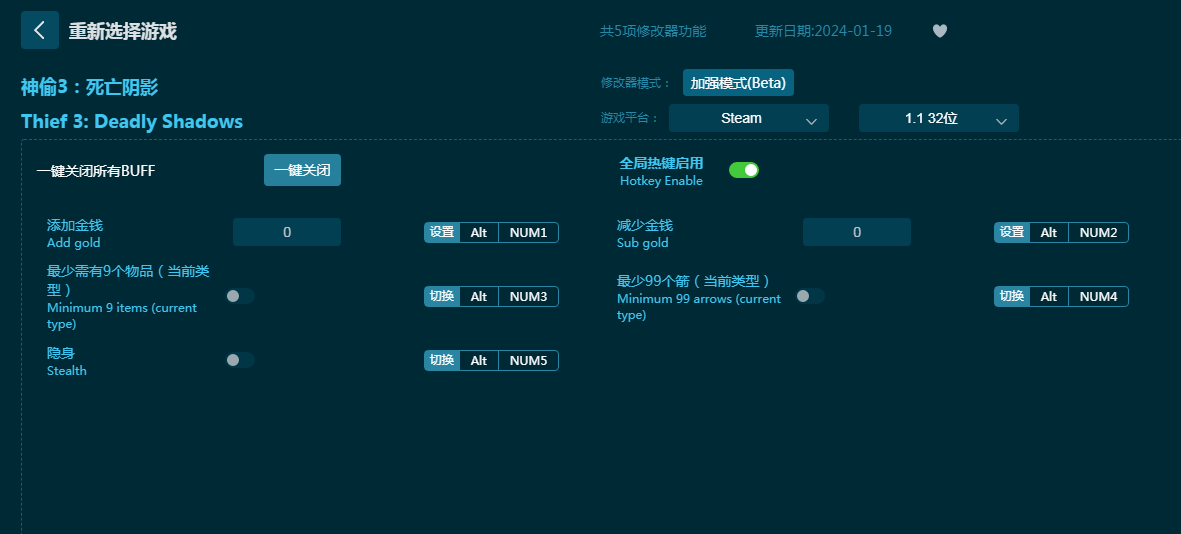Click the NUM3 hotkey key
The width and height of the screenshot is (1181, 534).
pyautogui.click(x=528, y=296)
